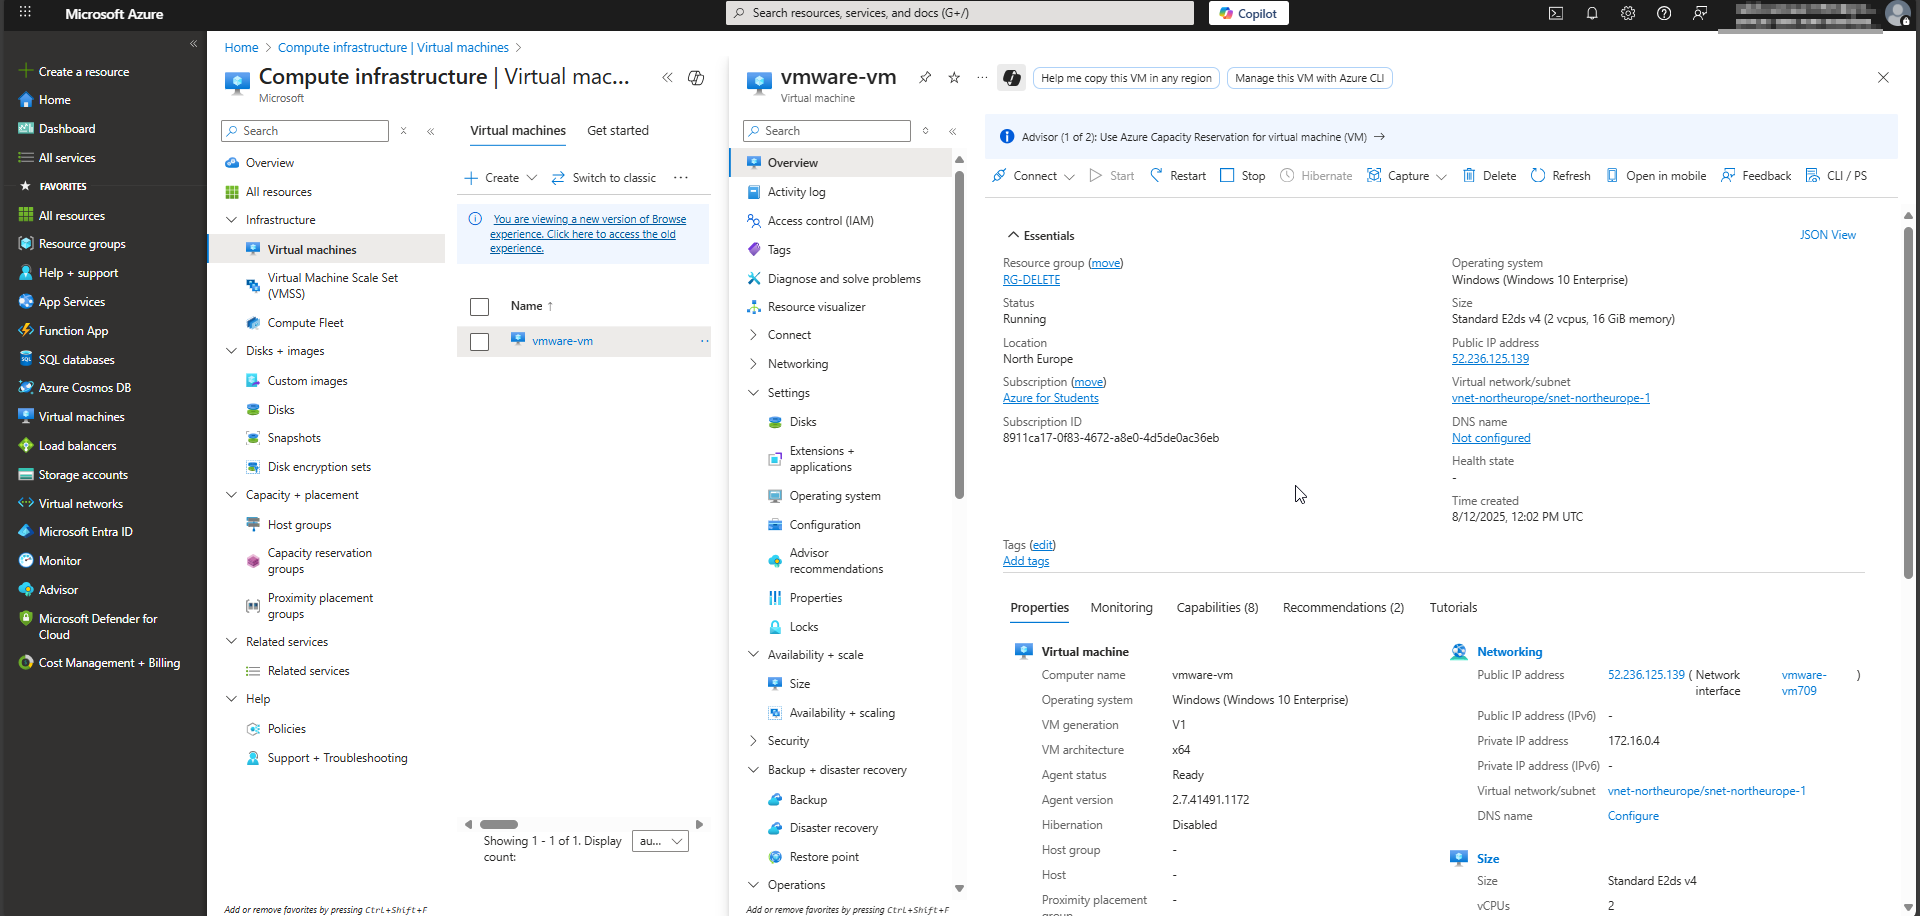Check the vmware-vm row checkbox
The height and width of the screenshot is (916, 1920).
tap(480, 342)
